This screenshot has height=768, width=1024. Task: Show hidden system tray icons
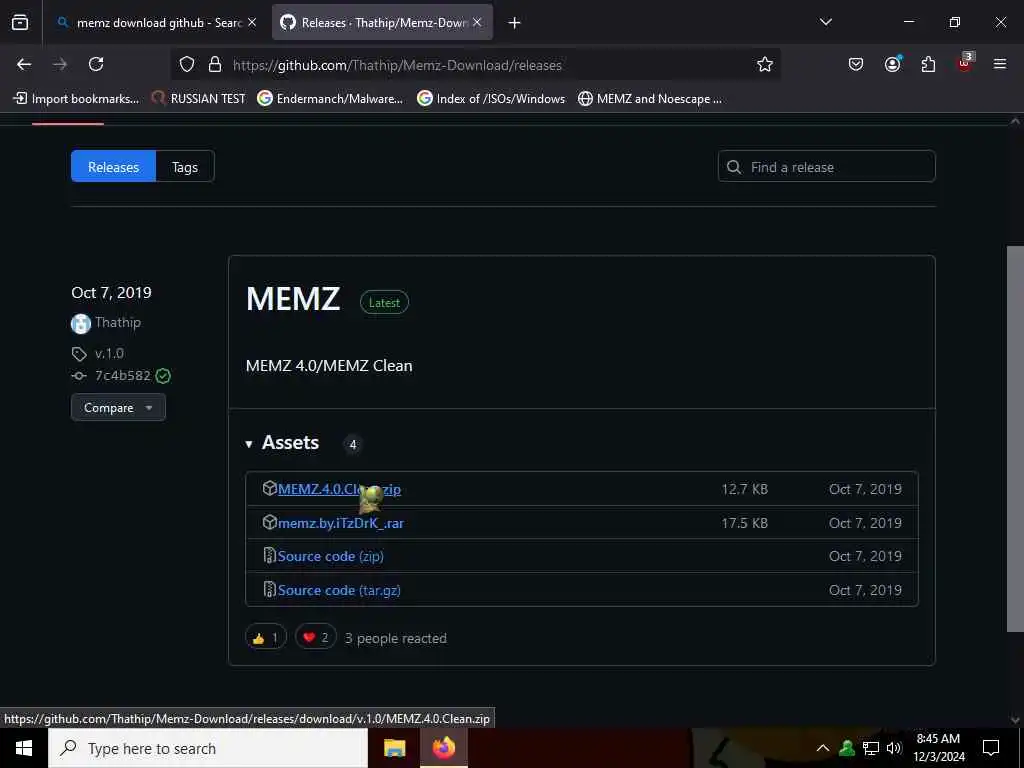(x=823, y=748)
